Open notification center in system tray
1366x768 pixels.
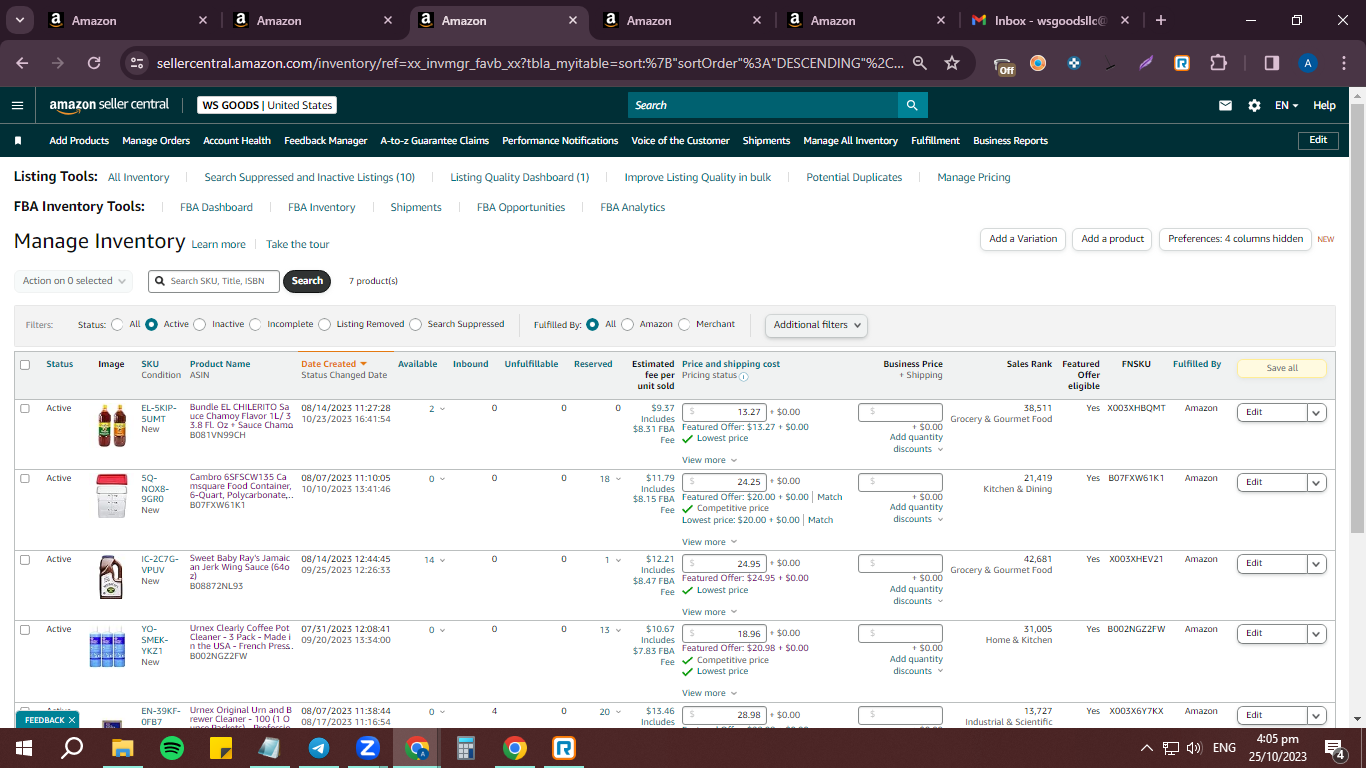point(1334,748)
